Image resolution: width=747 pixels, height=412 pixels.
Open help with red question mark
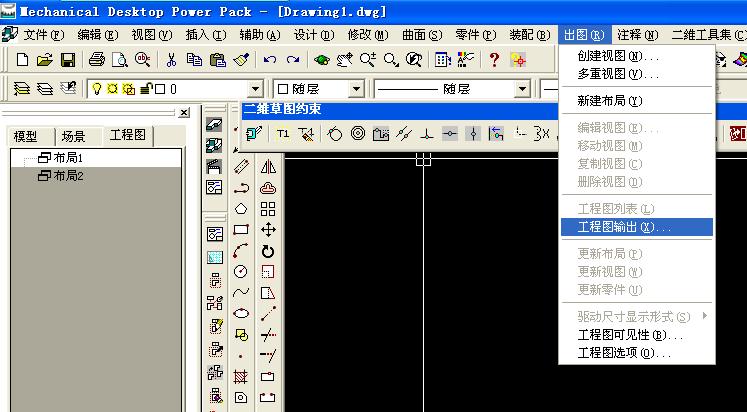(x=495, y=60)
